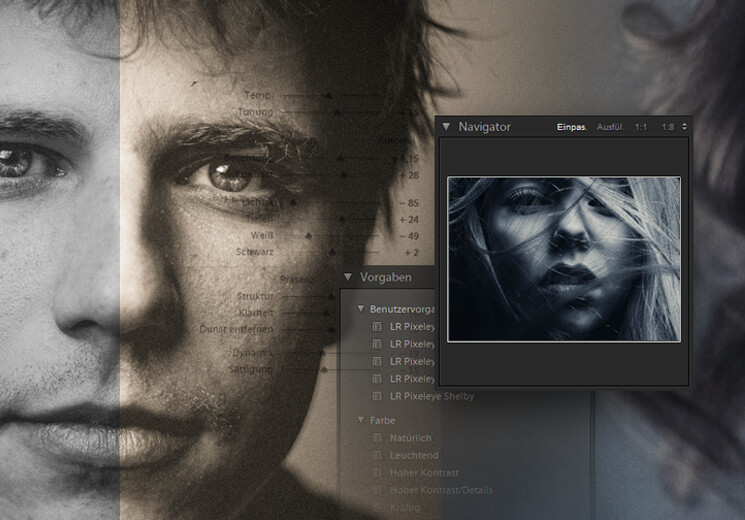Image resolution: width=745 pixels, height=520 pixels.
Task: Set Navigator zoom to 1:8
Action: click(x=668, y=127)
